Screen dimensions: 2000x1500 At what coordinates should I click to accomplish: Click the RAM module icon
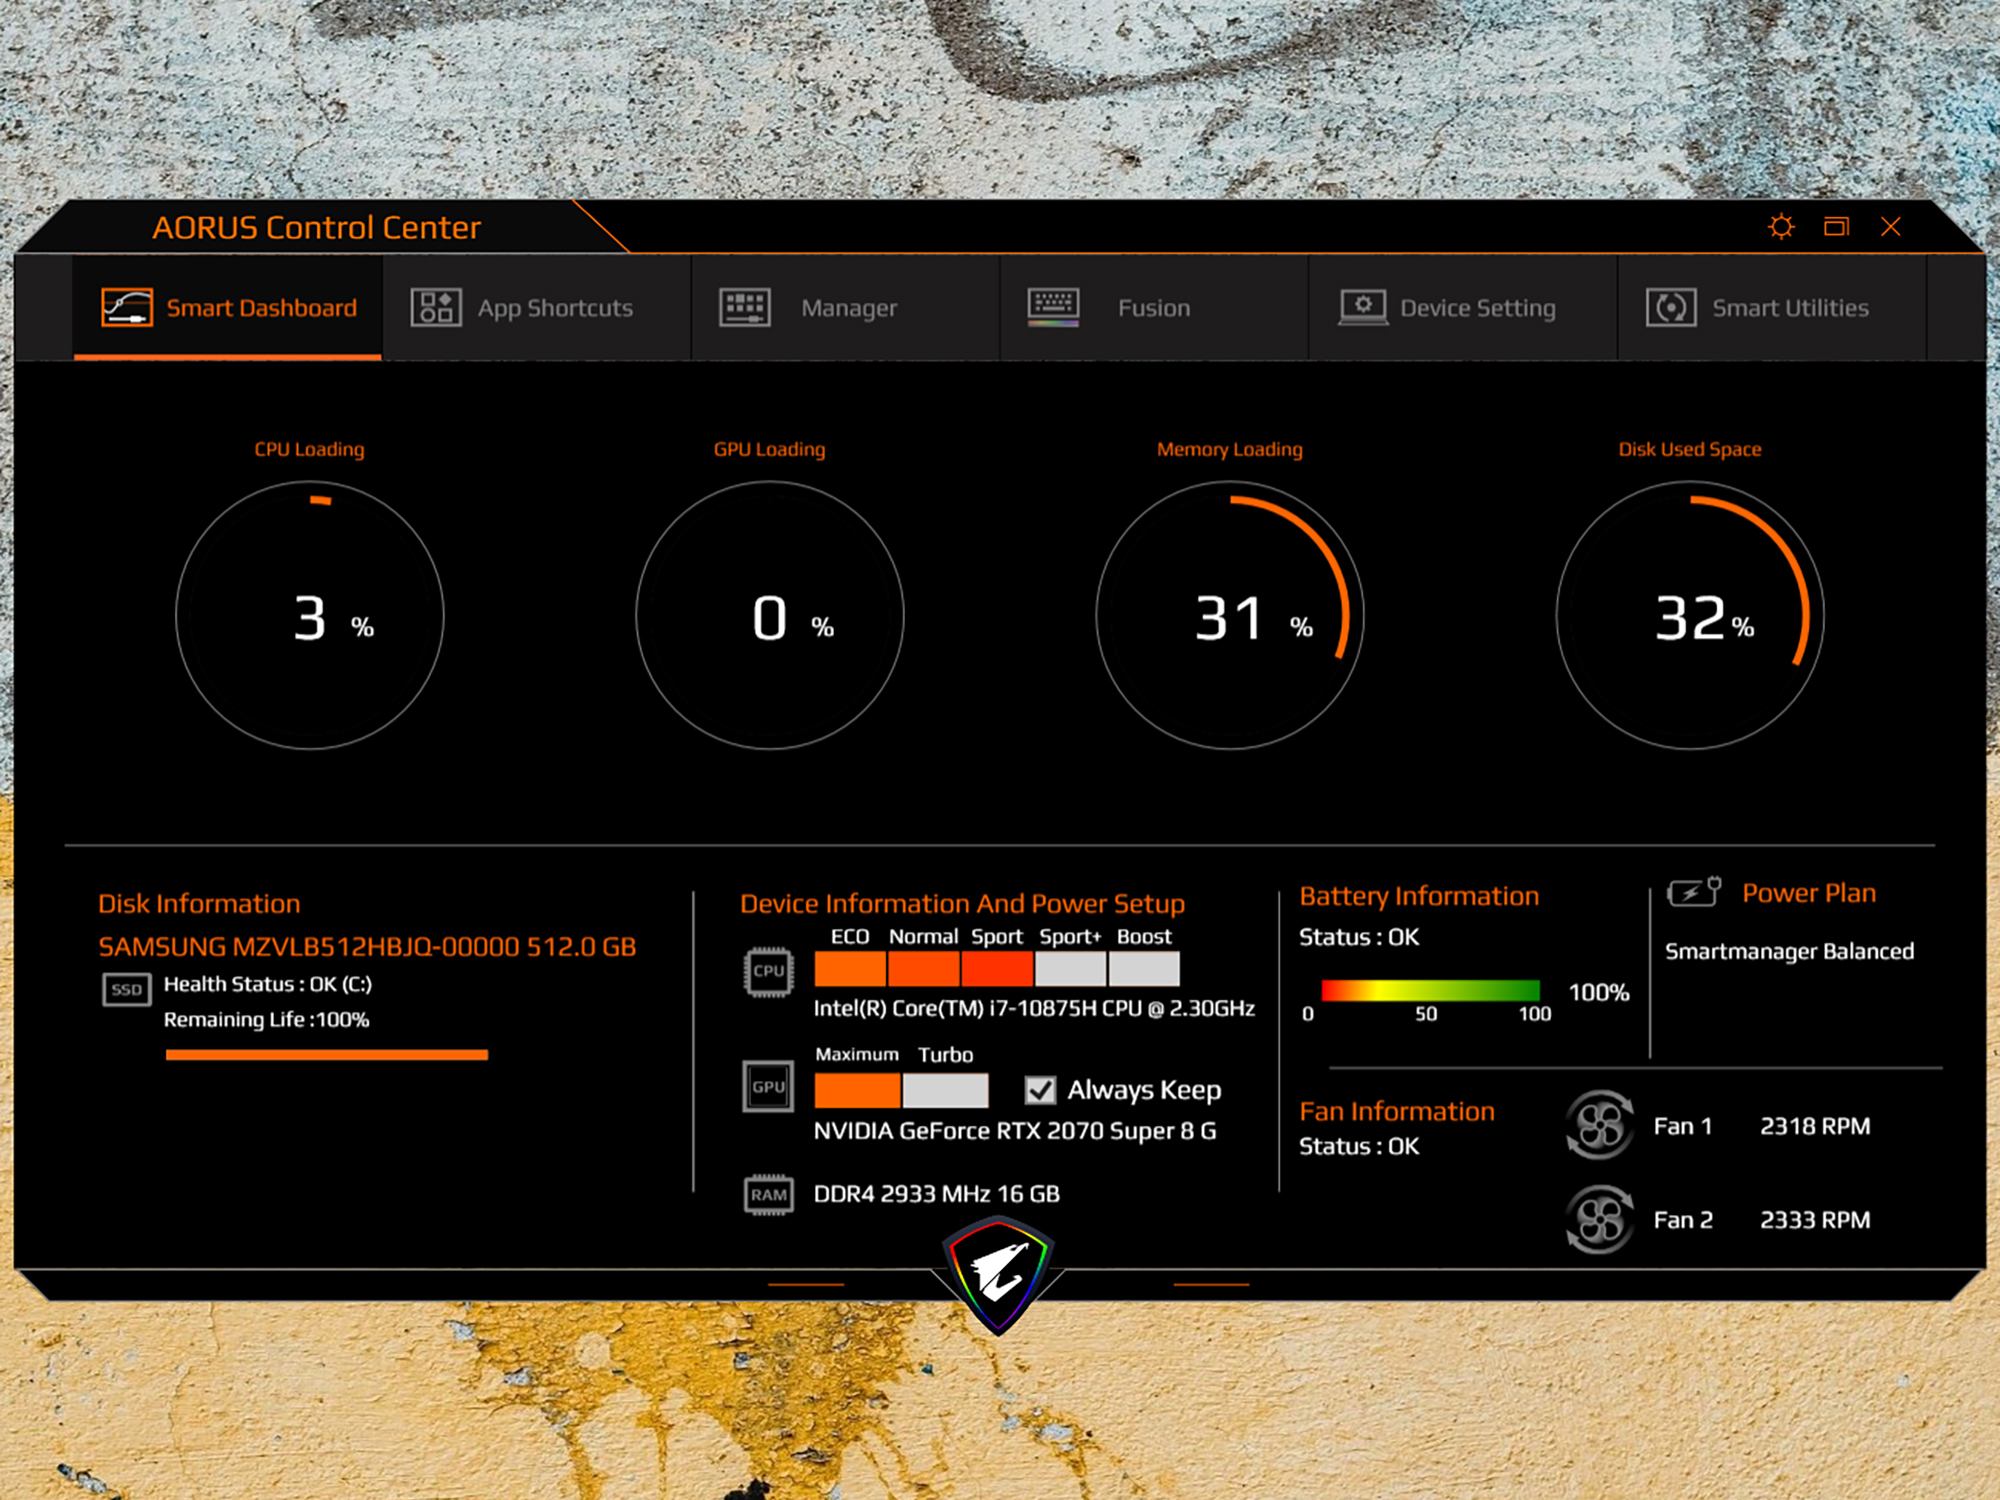click(x=768, y=1195)
